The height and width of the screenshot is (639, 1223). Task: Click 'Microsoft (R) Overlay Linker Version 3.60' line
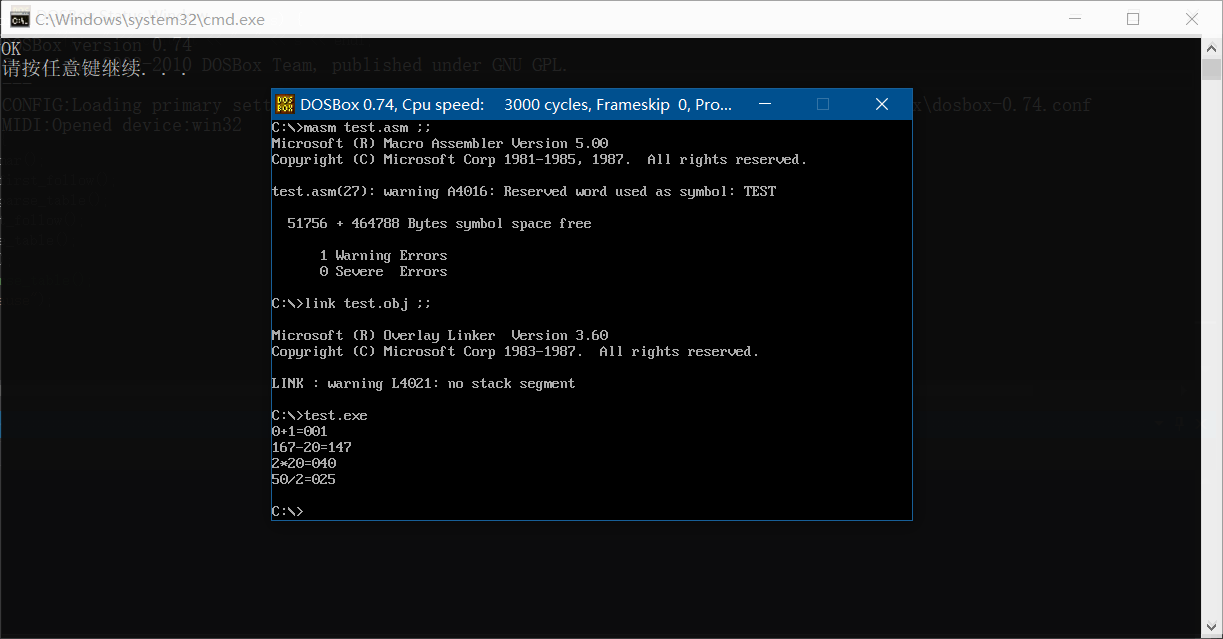(x=440, y=335)
